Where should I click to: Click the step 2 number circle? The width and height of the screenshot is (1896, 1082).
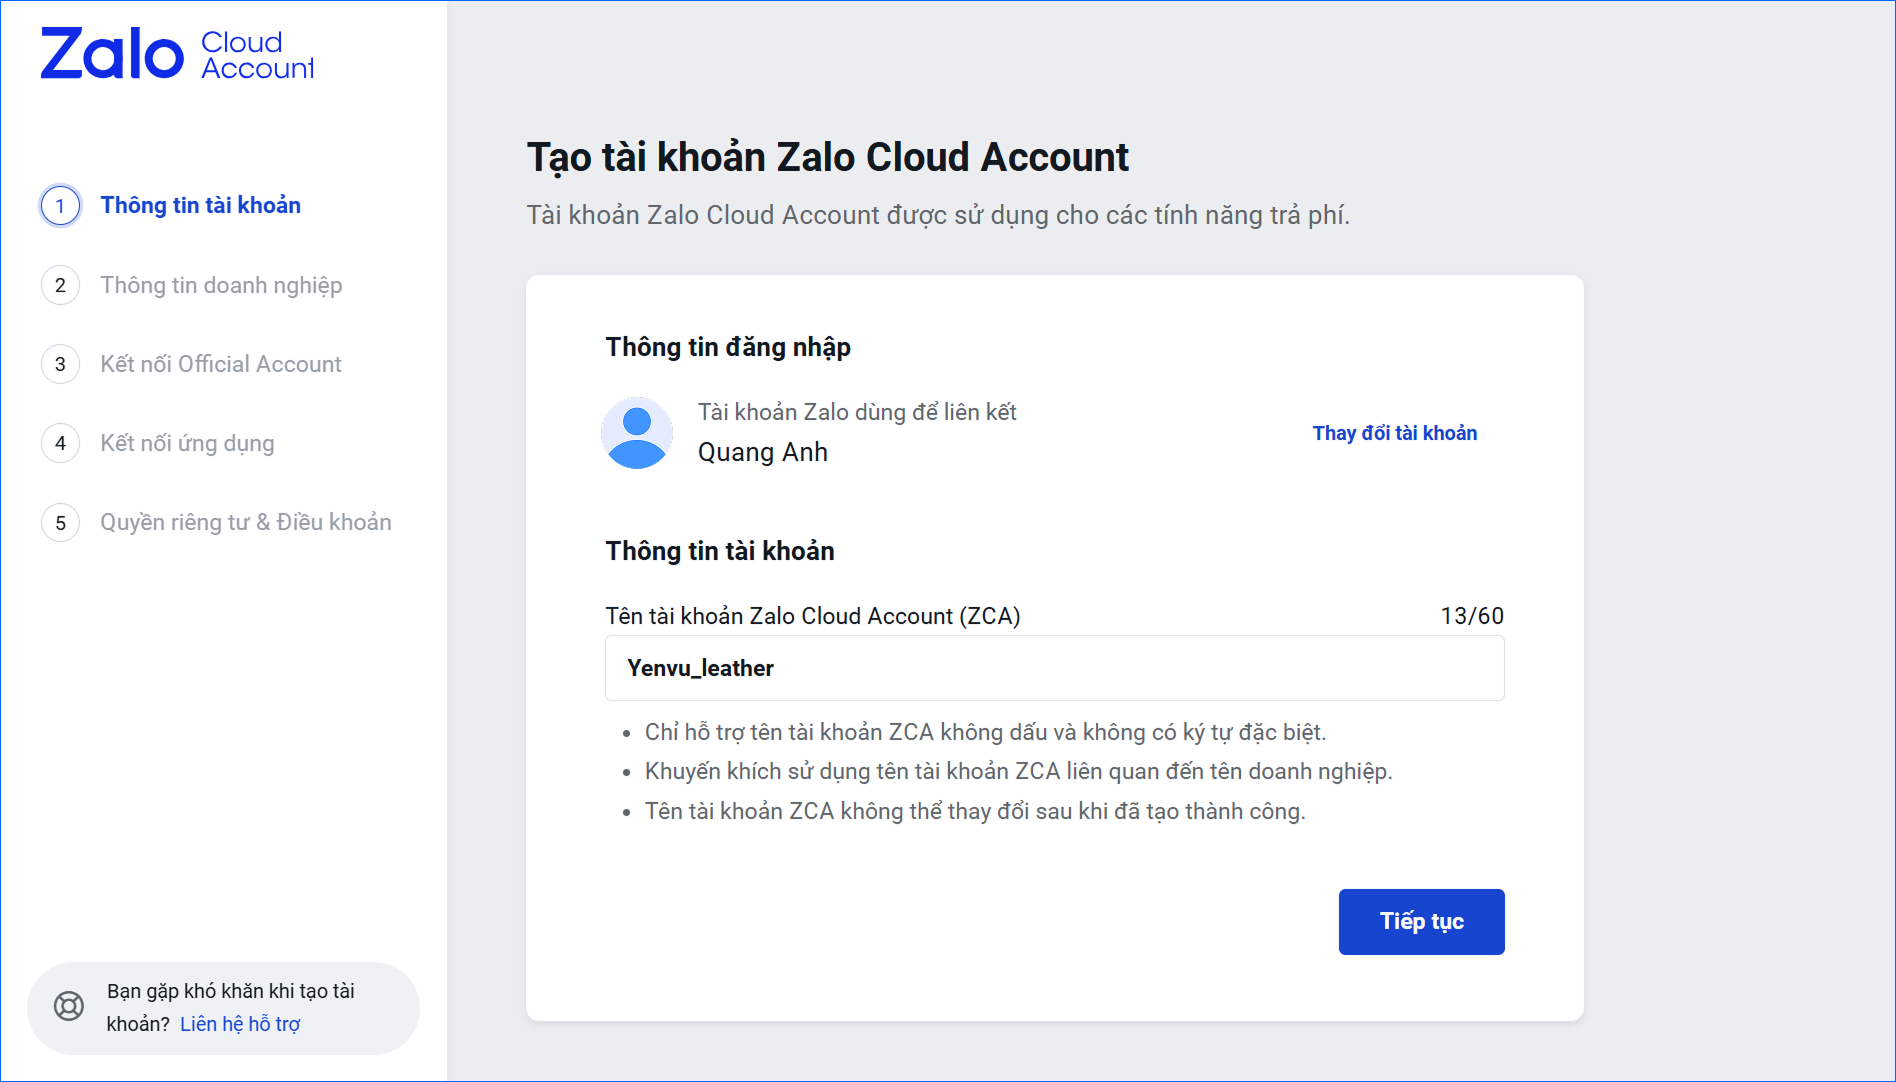(61, 285)
